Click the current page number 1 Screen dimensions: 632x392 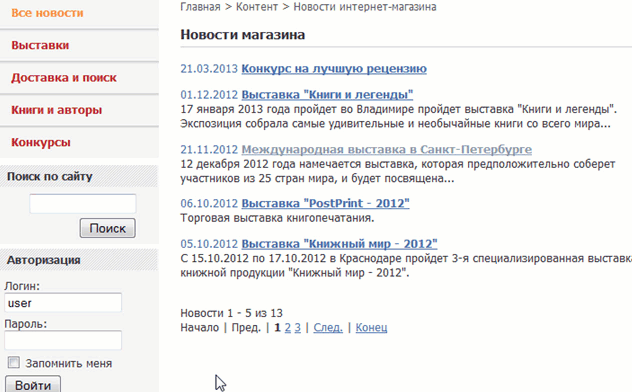pyautogui.click(x=277, y=328)
